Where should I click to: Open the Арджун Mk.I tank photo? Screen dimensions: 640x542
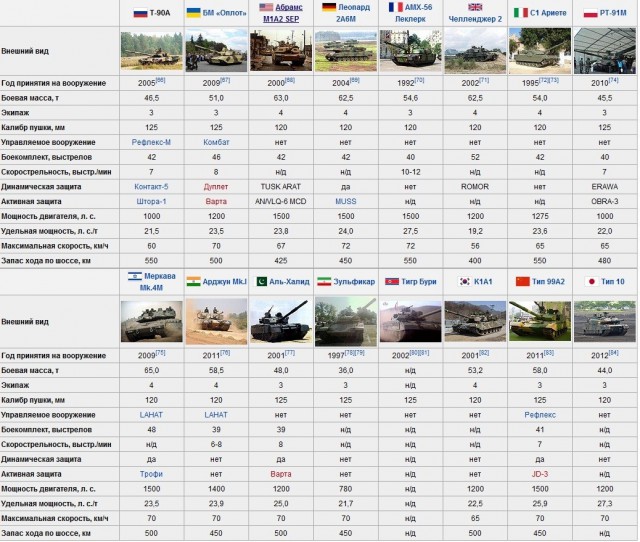(x=216, y=322)
